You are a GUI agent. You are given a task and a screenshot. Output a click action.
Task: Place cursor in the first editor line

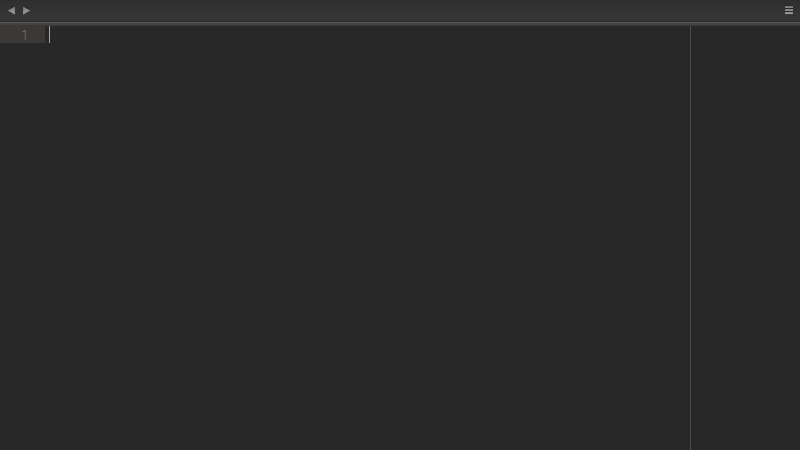coord(367,35)
